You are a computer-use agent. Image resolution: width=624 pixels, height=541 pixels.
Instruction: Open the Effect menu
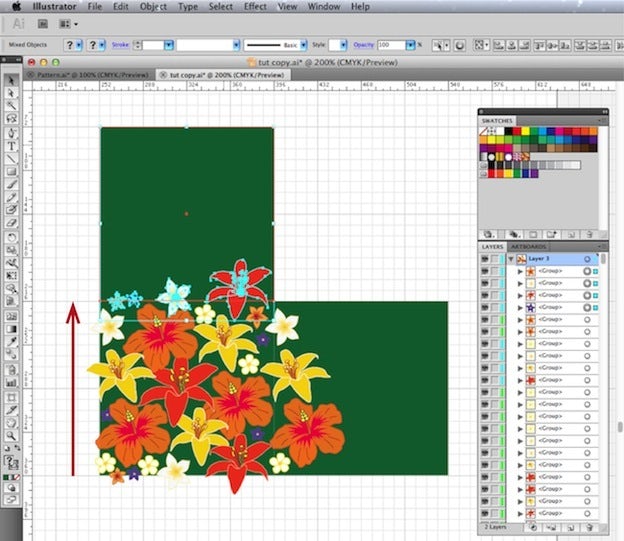(255, 6)
